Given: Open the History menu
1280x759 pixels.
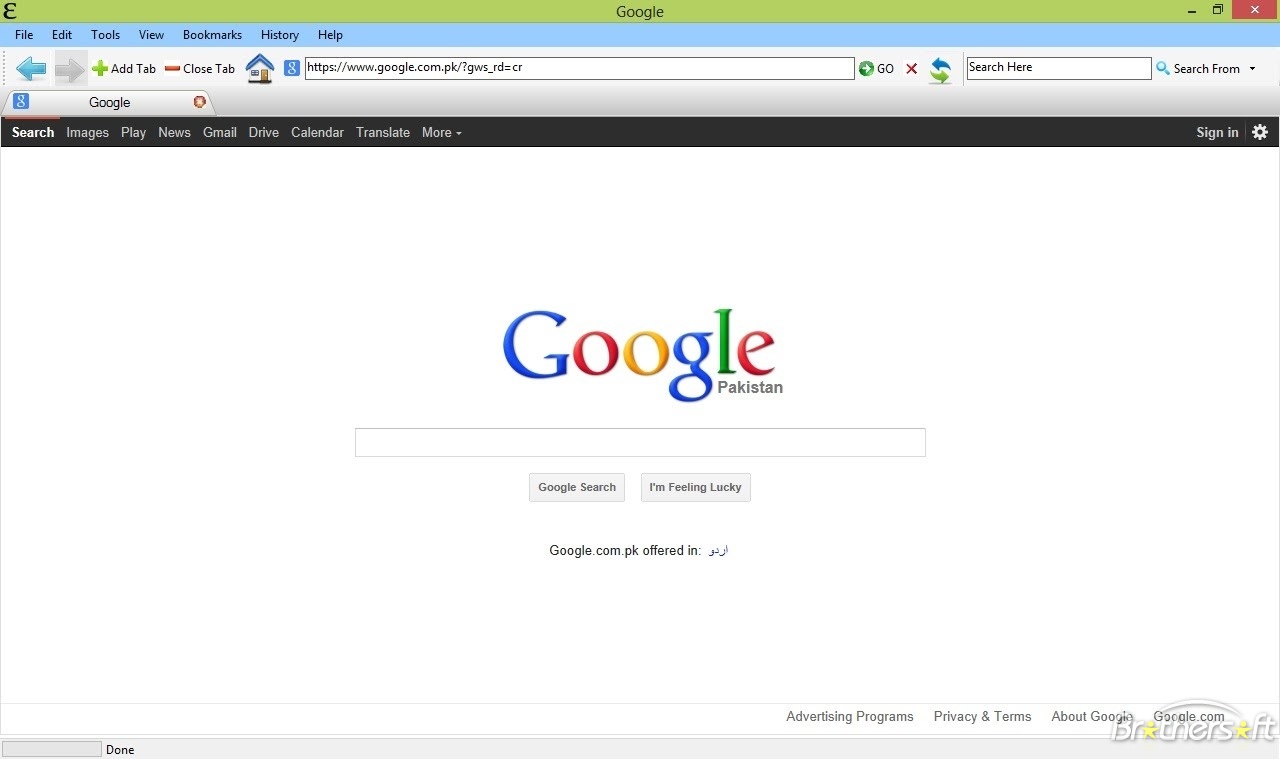Looking at the screenshot, I should tap(280, 35).
